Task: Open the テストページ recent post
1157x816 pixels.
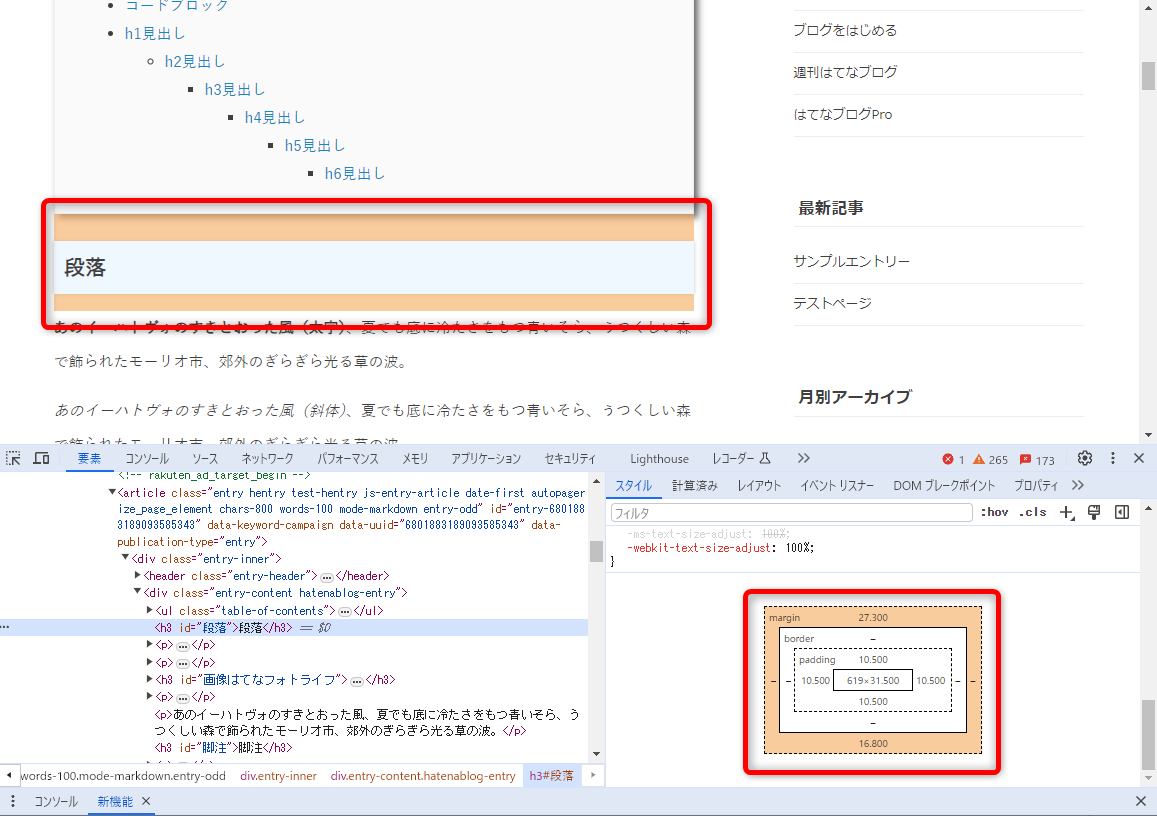Action: click(x=832, y=303)
